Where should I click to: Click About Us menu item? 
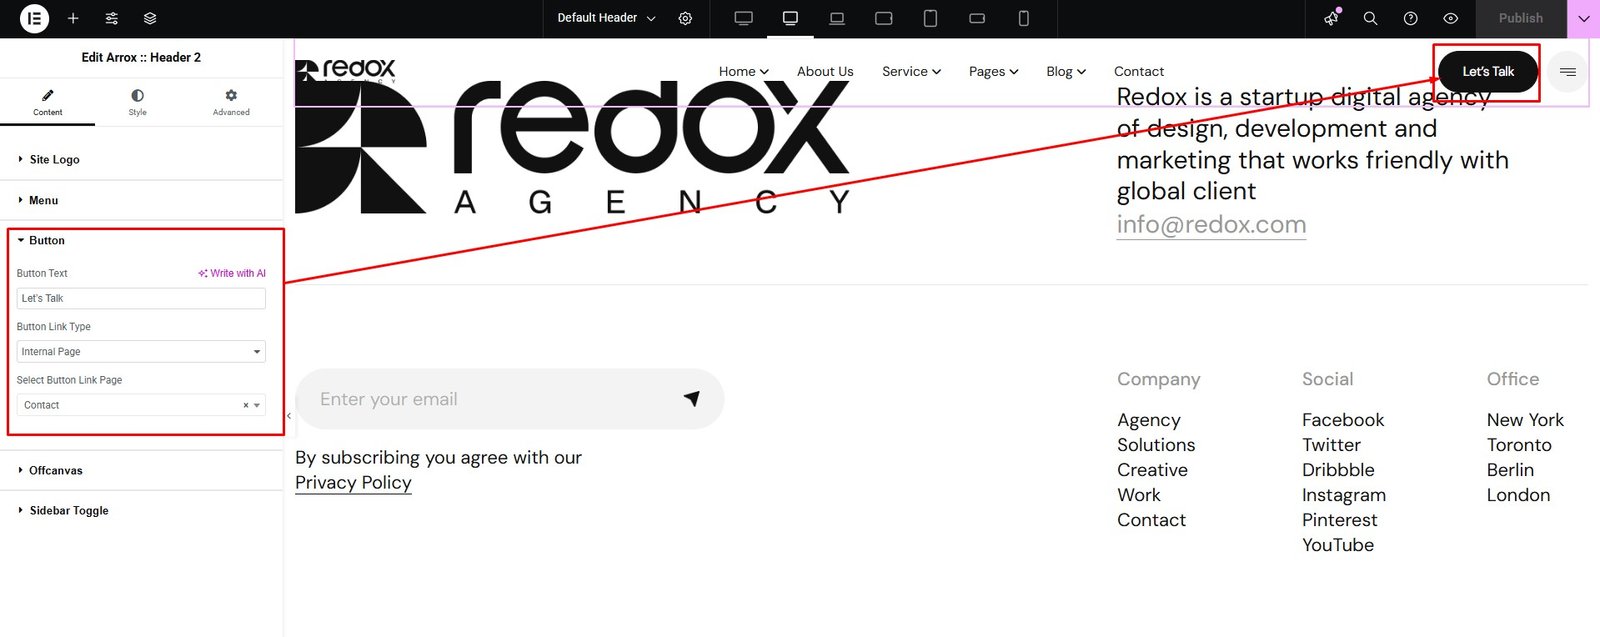pyautogui.click(x=825, y=71)
